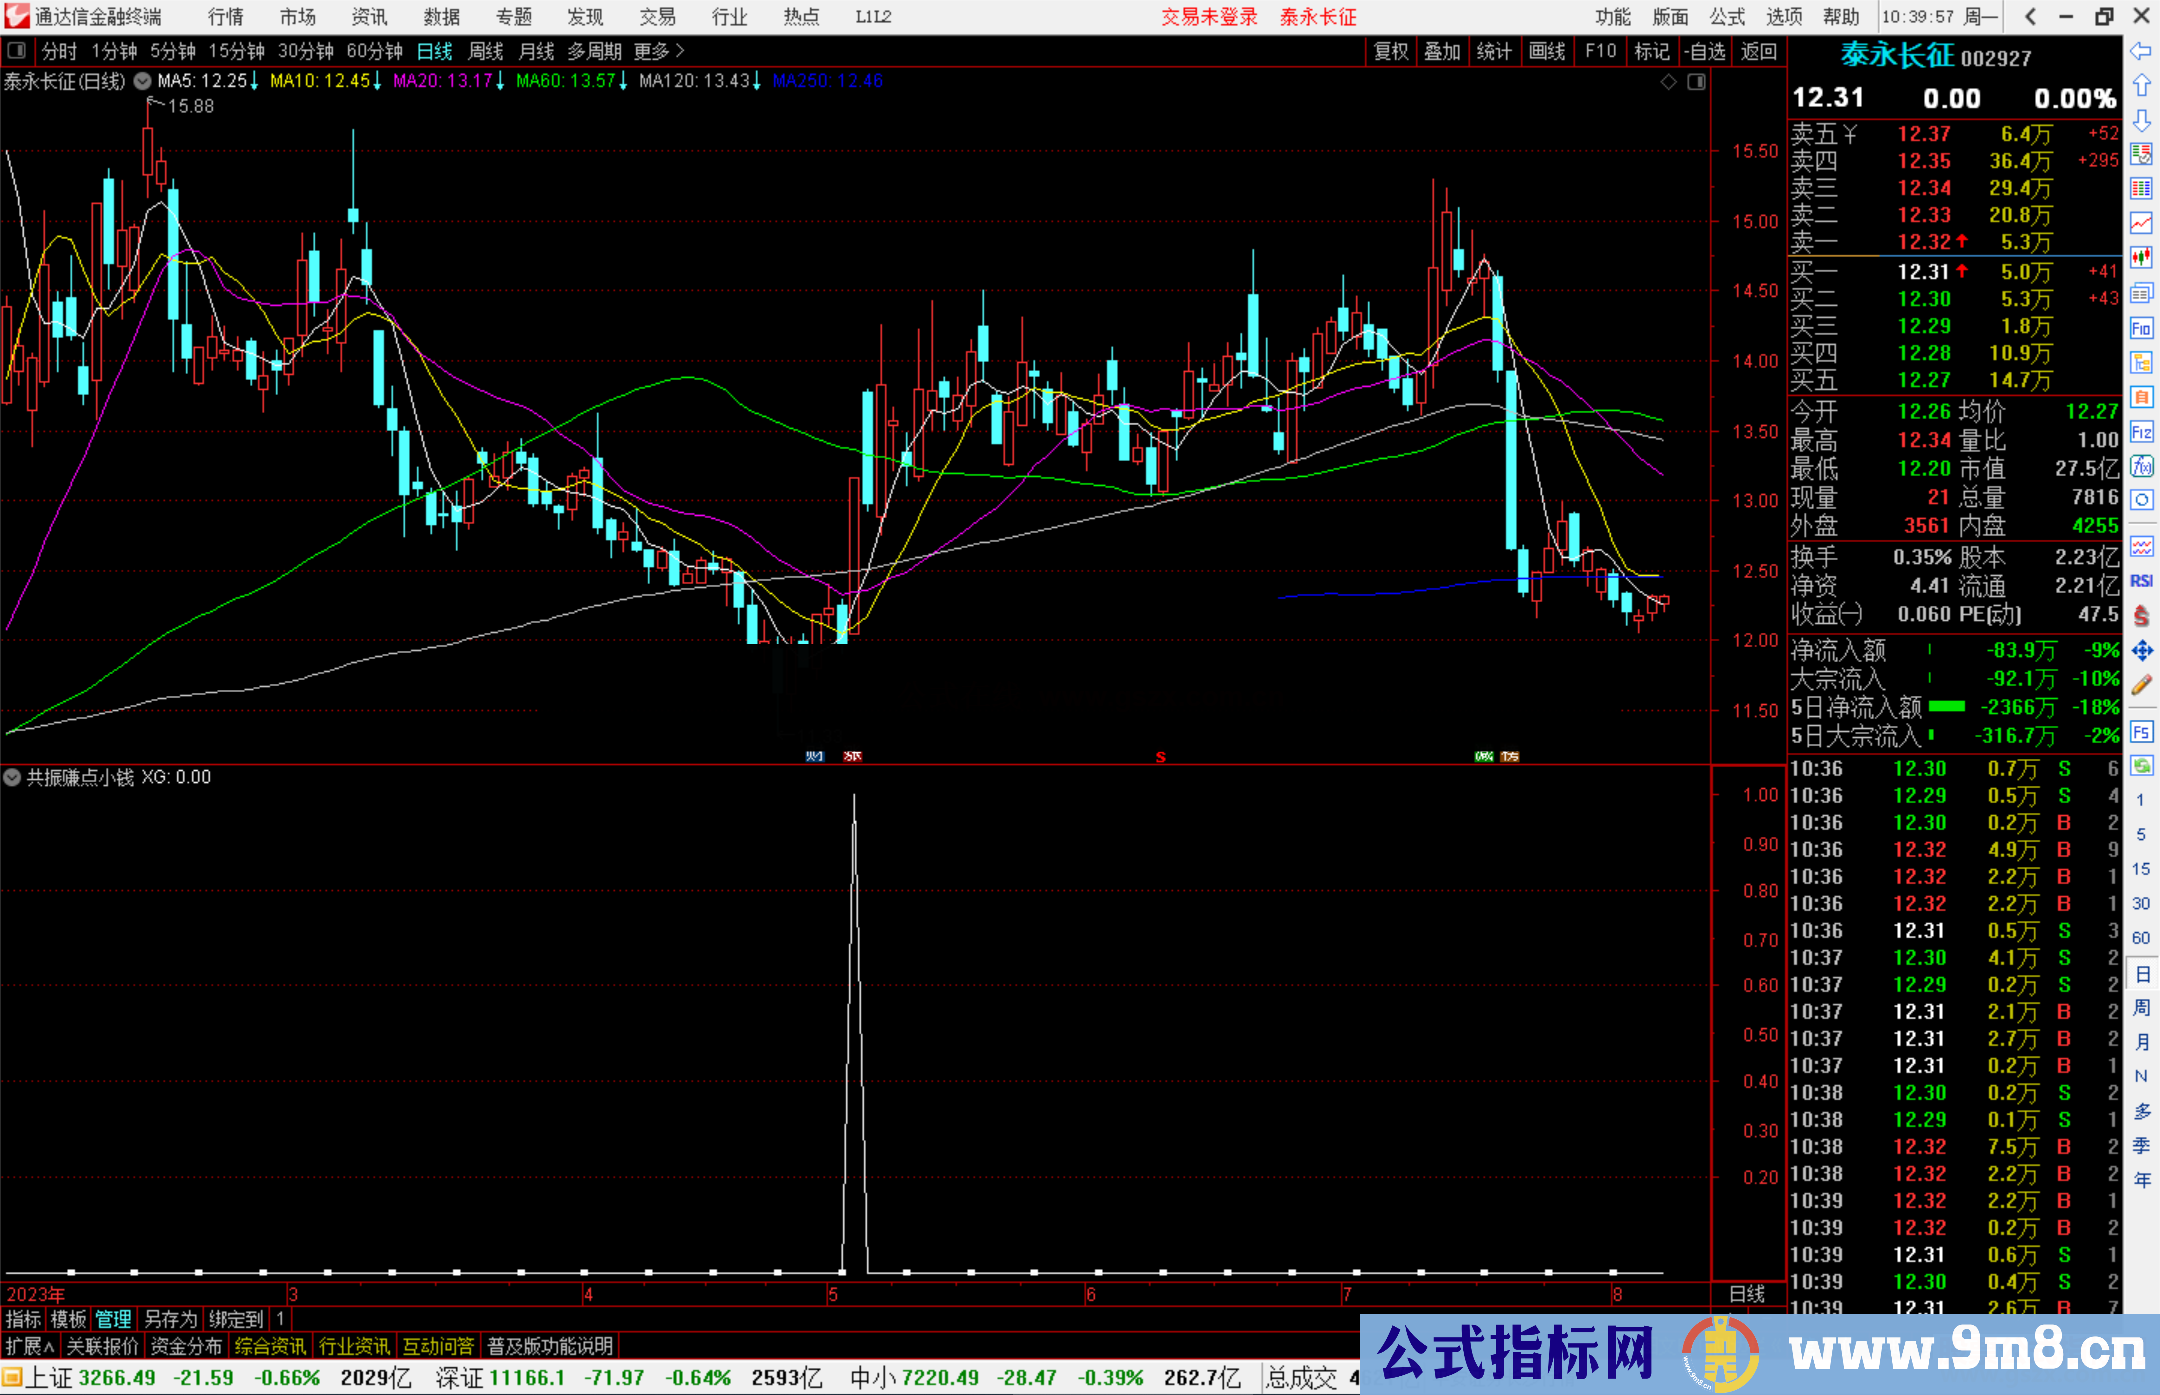Click the 5日净流入额 green bar

[x=1946, y=707]
